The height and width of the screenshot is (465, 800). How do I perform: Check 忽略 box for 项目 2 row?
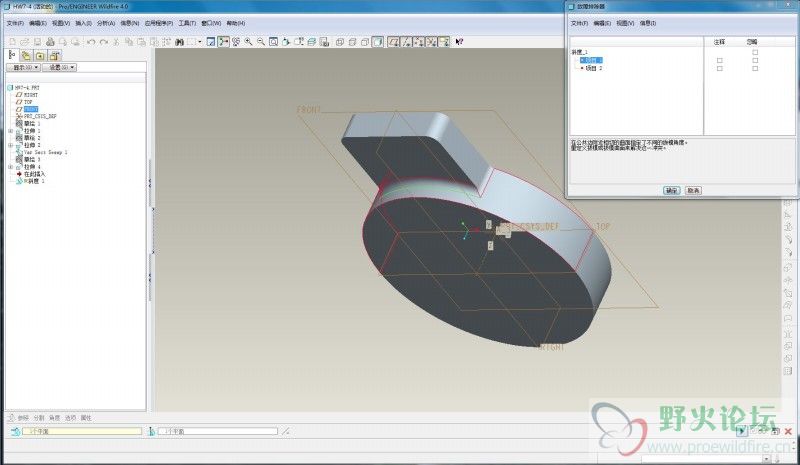pos(755,68)
